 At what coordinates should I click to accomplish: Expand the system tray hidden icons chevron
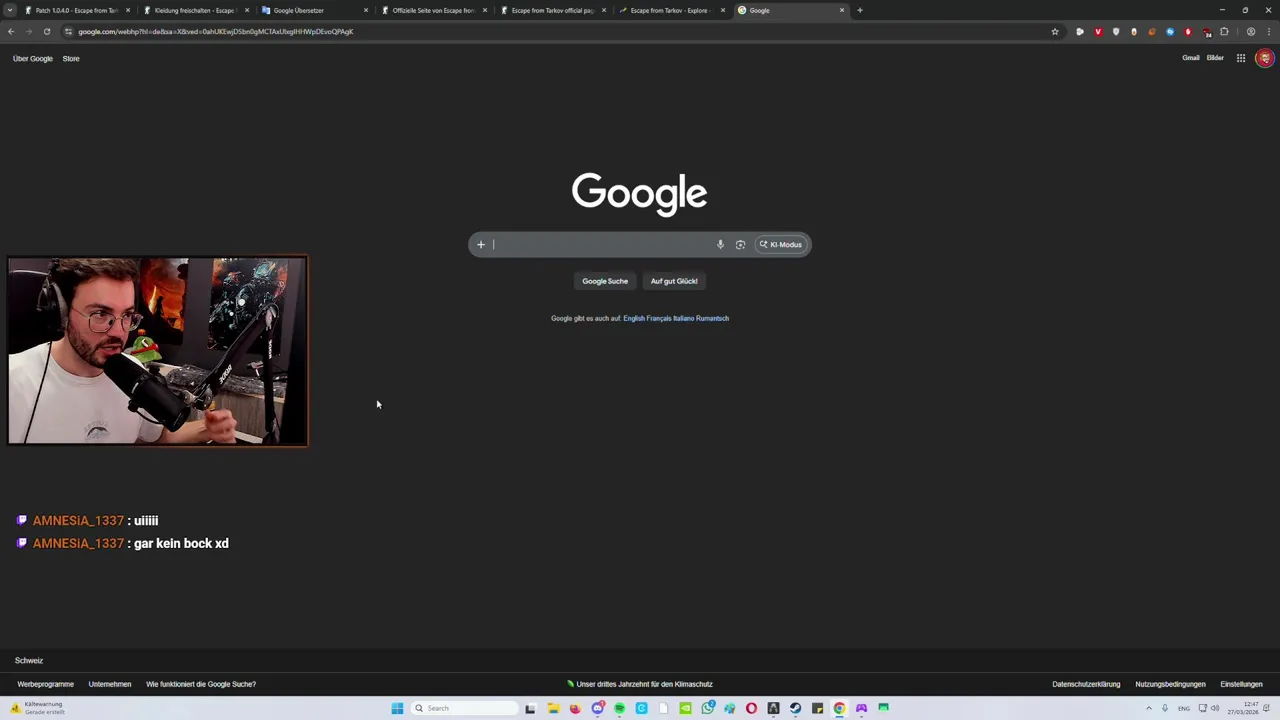tap(1149, 708)
